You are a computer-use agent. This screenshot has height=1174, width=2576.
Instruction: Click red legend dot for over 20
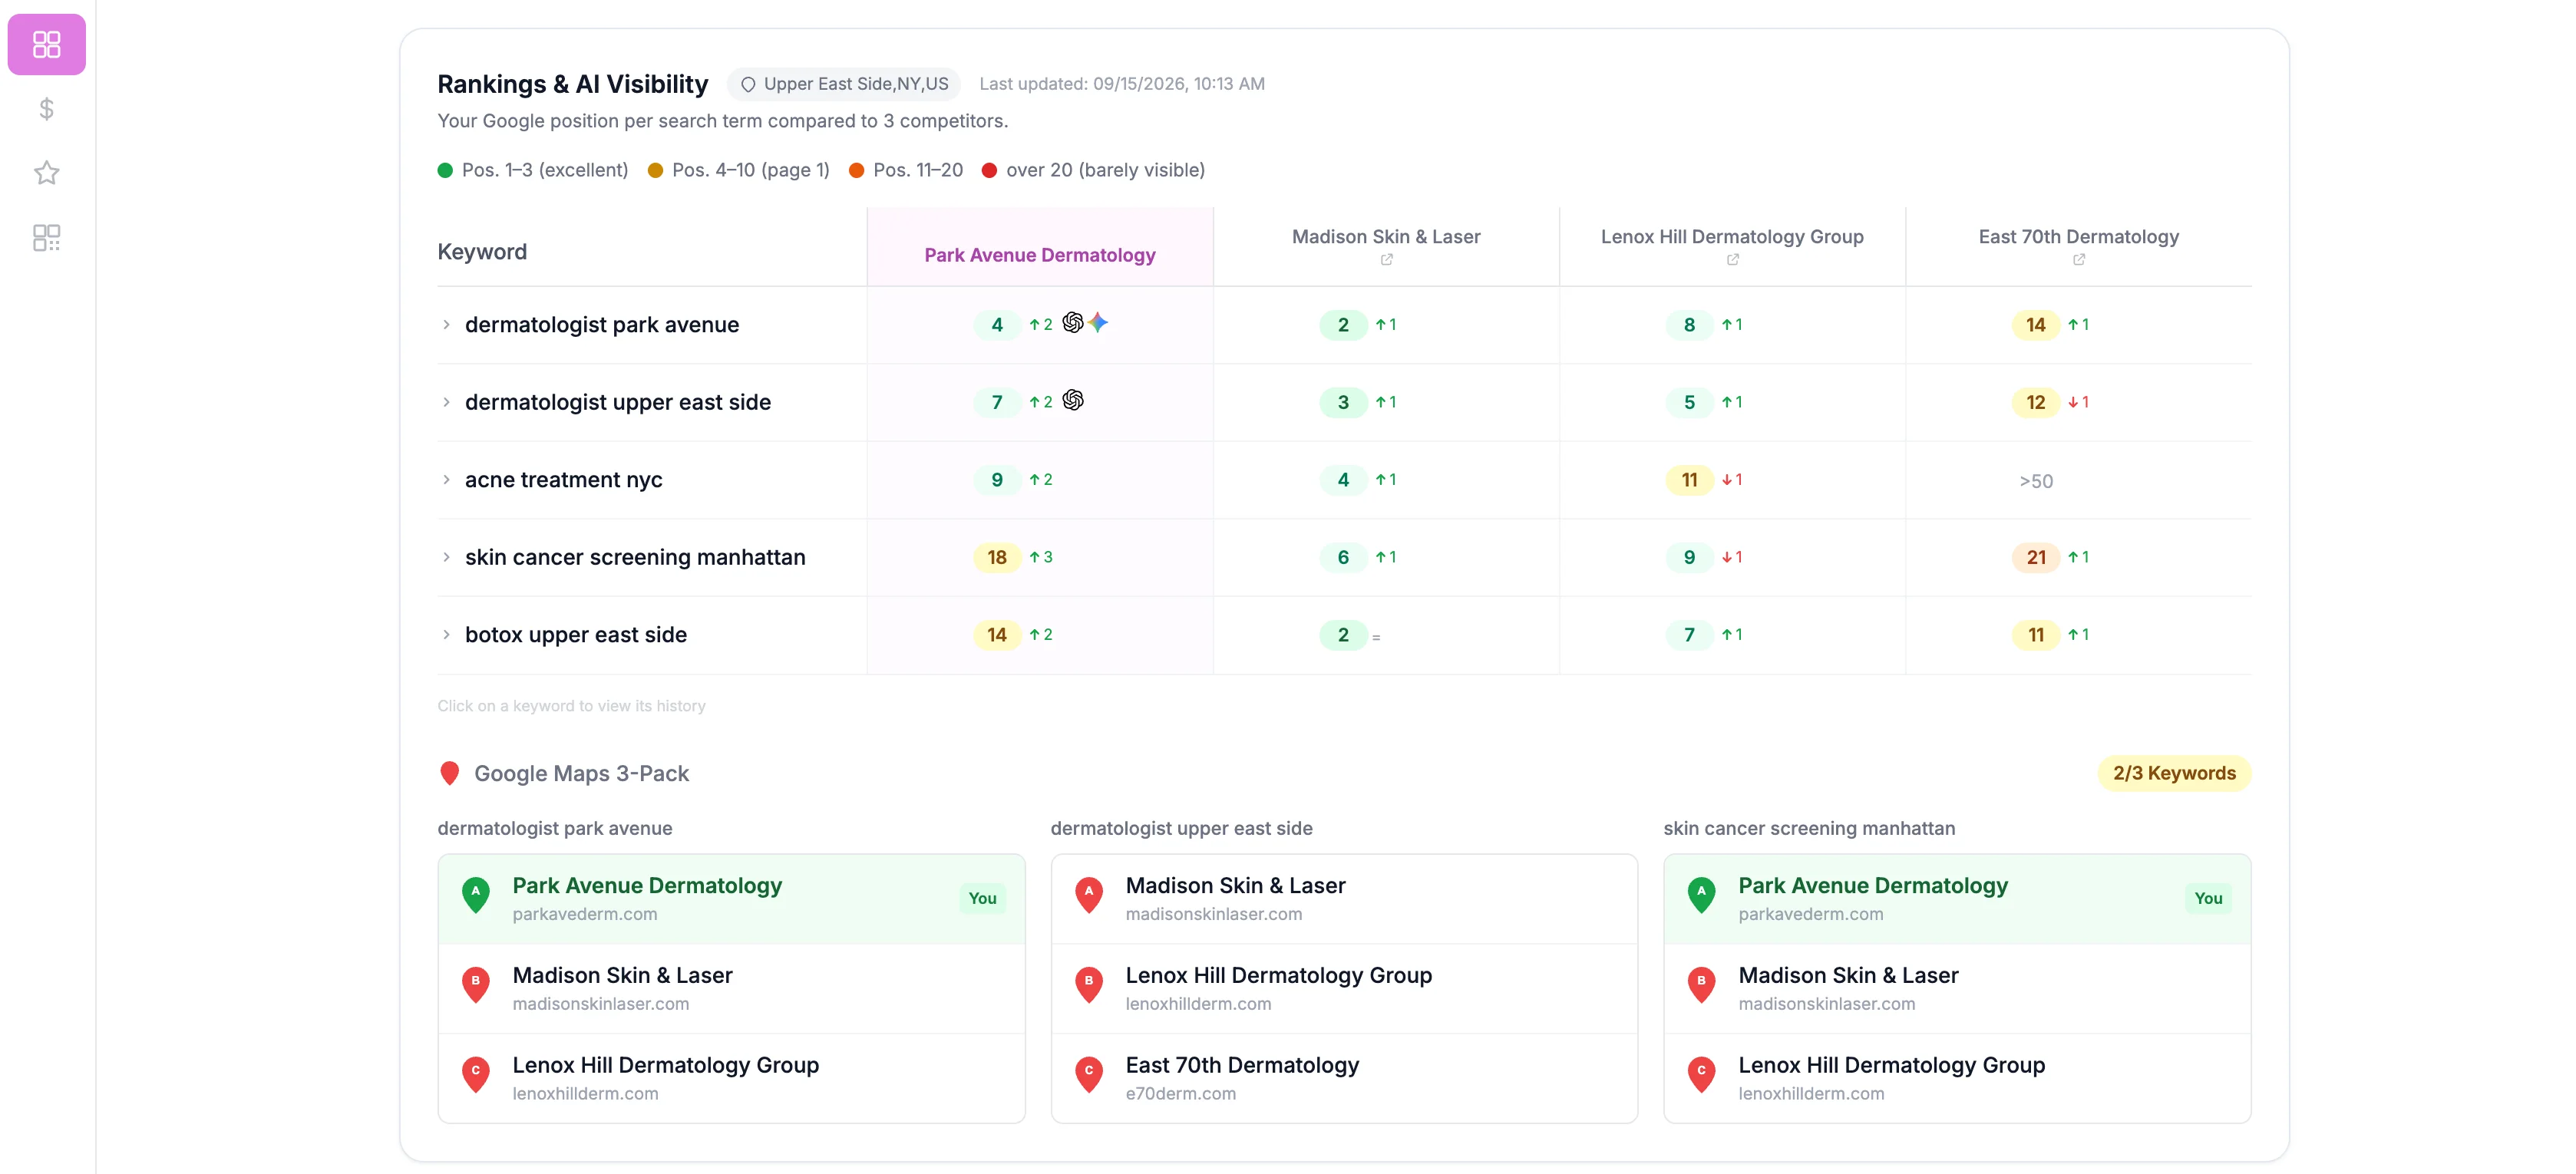pyautogui.click(x=989, y=170)
